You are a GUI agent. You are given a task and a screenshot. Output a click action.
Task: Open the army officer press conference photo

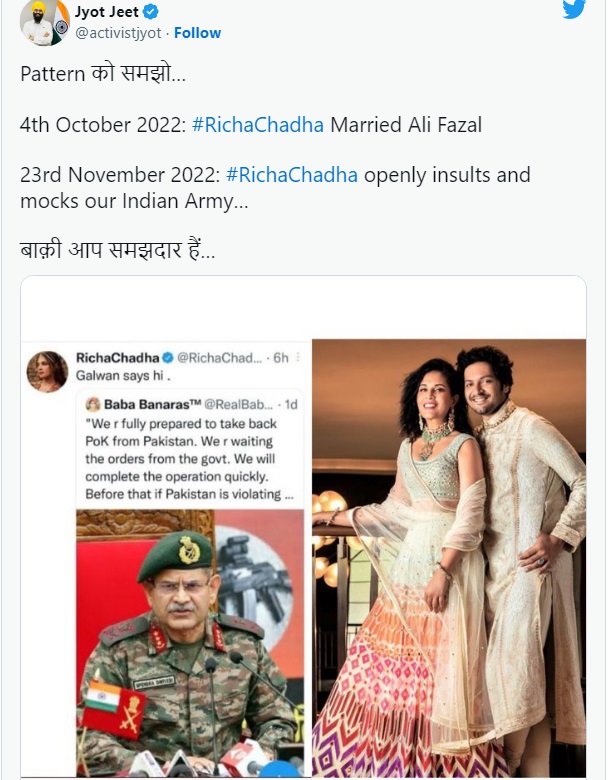pos(190,640)
